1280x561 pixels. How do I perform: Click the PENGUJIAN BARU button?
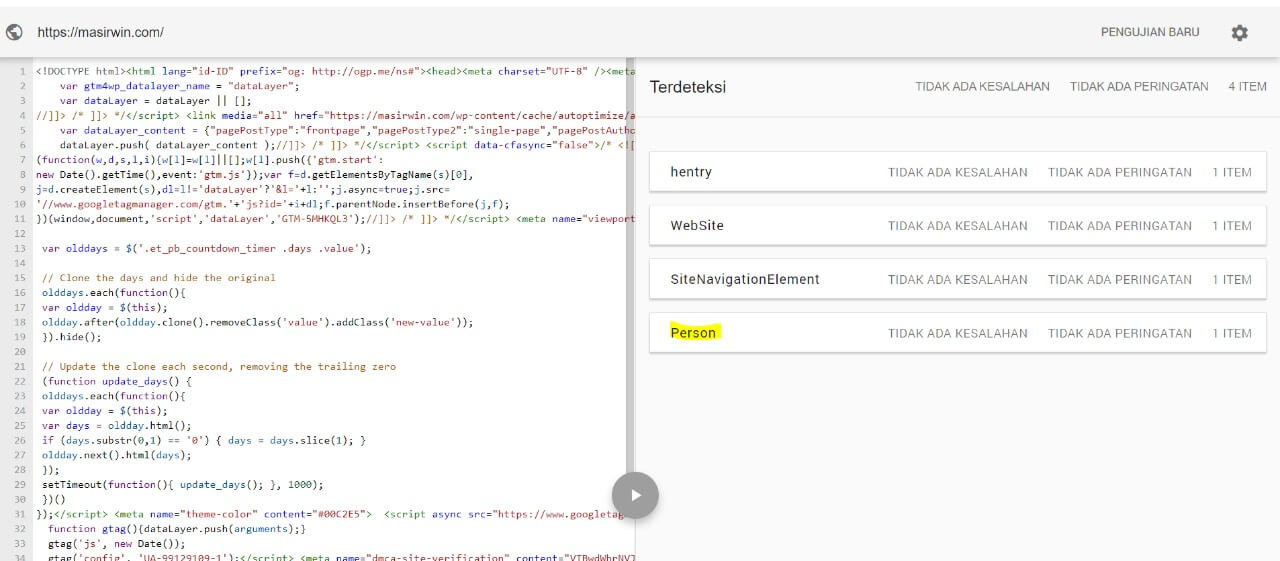[x=1150, y=32]
